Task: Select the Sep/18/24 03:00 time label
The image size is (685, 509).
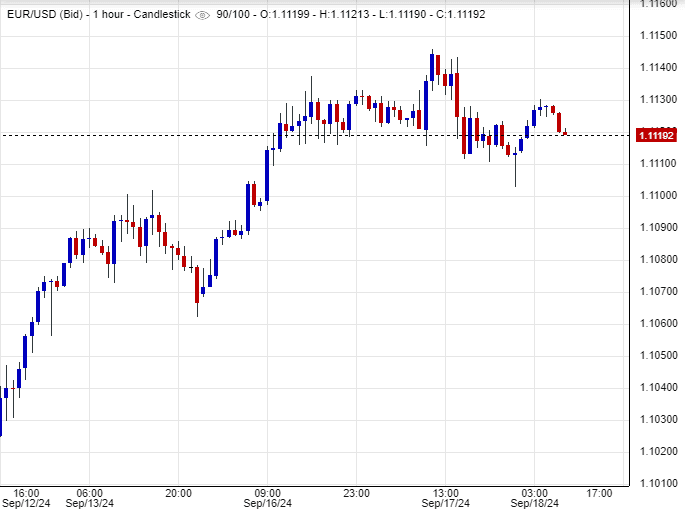Action: point(533,498)
